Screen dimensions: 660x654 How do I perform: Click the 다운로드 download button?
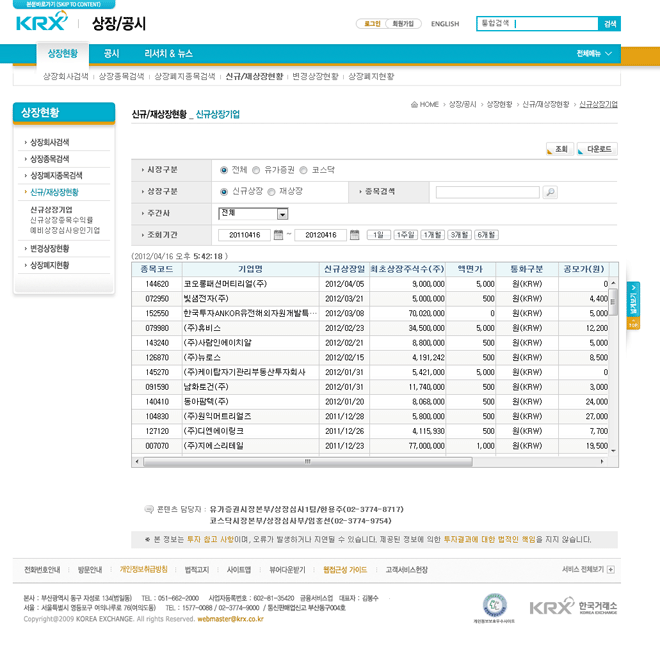pyautogui.click(x=595, y=149)
